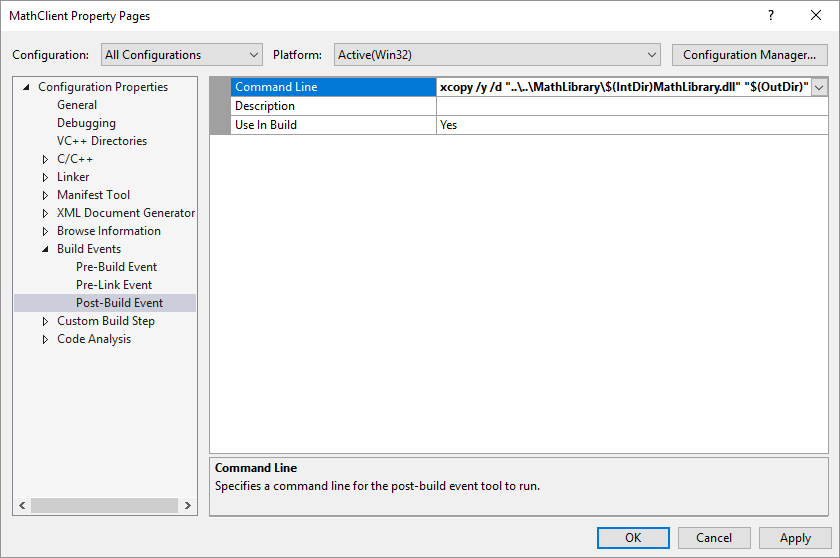The height and width of the screenshot is (558, 840).
Task: Click the Yes value for Use In Build
Action: point(632,125)
